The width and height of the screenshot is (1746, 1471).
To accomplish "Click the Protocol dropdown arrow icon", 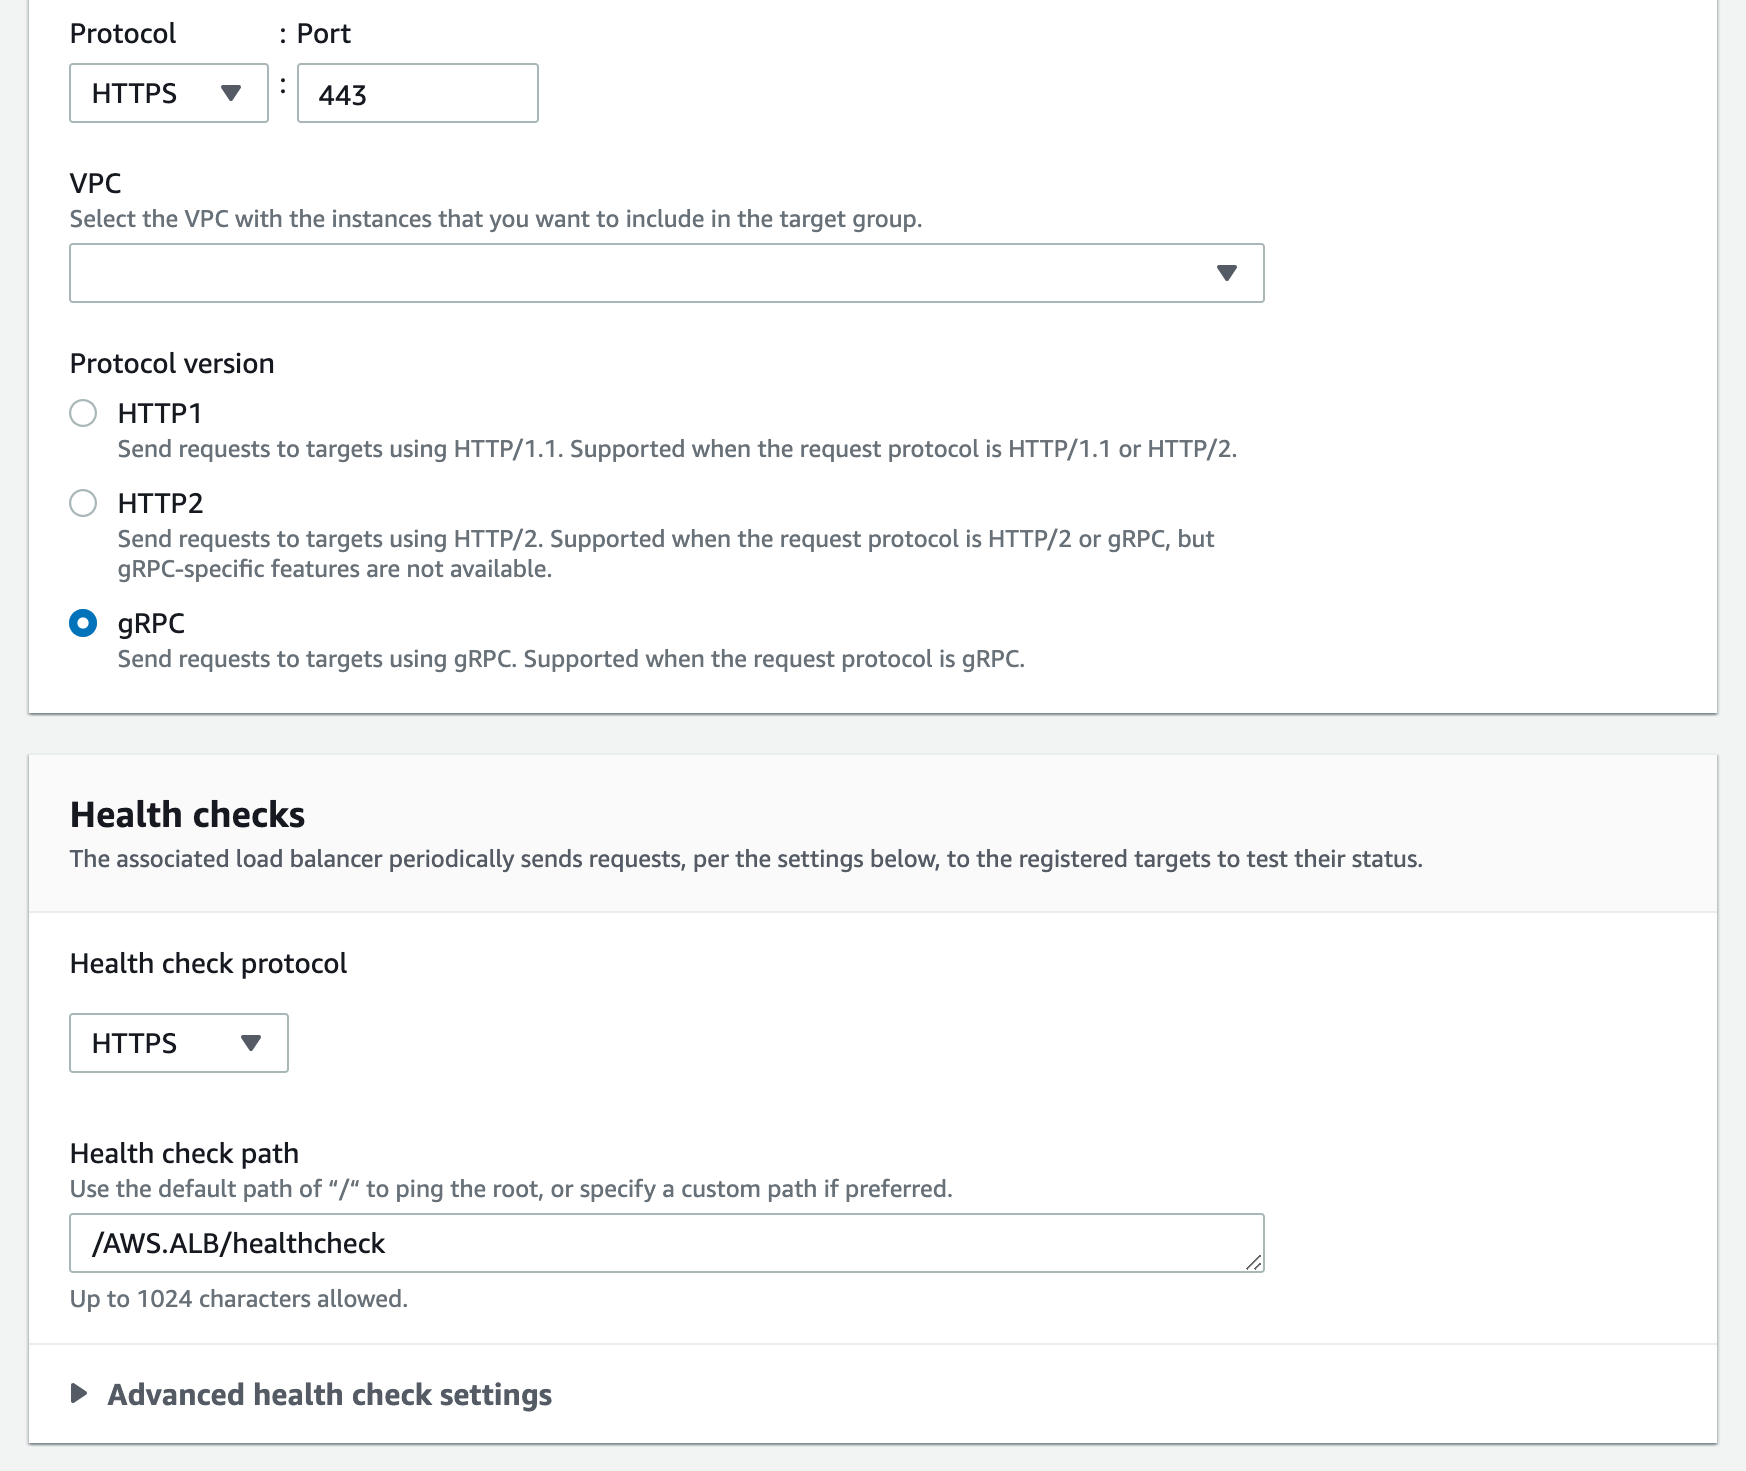I will 232,93.
